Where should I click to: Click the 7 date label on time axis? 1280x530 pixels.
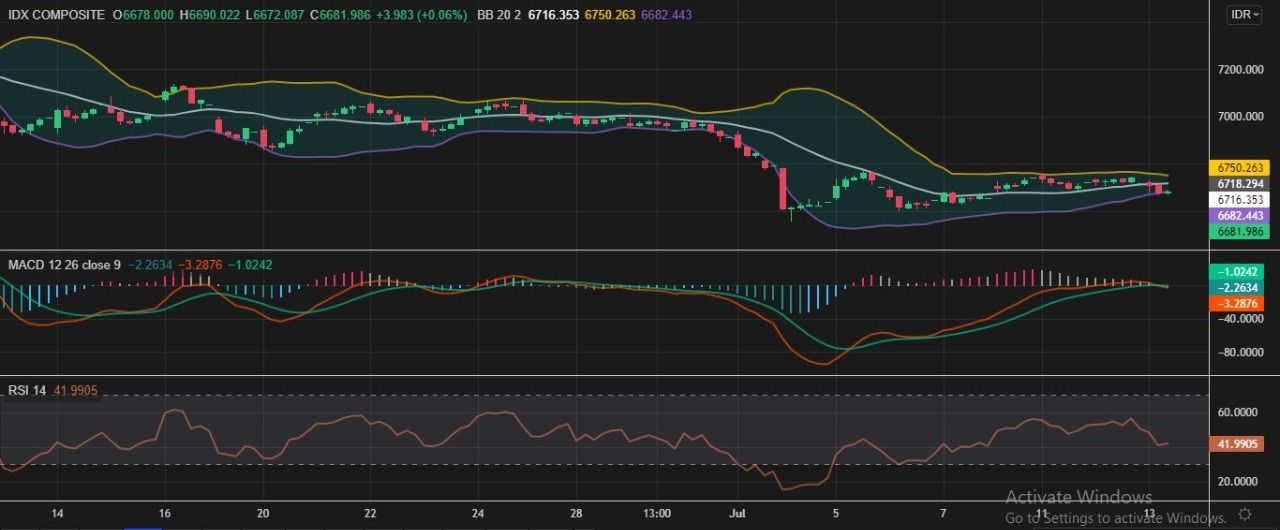(943, 513)
